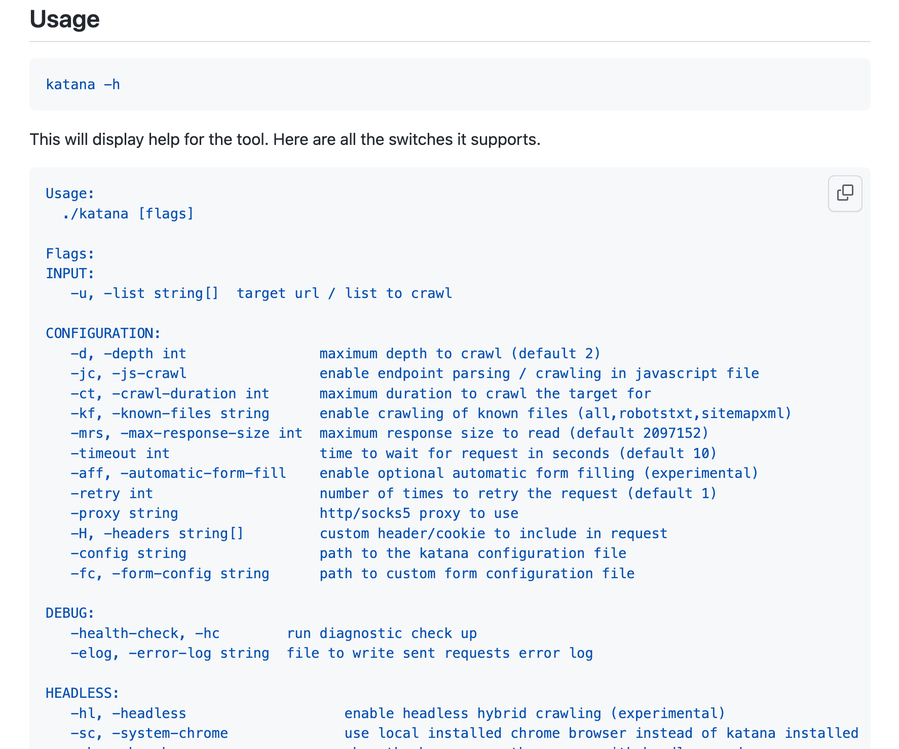The image size is (899, 749).
Task: Click the '-health-check, -hc' flag
Action: click(145, 633)
